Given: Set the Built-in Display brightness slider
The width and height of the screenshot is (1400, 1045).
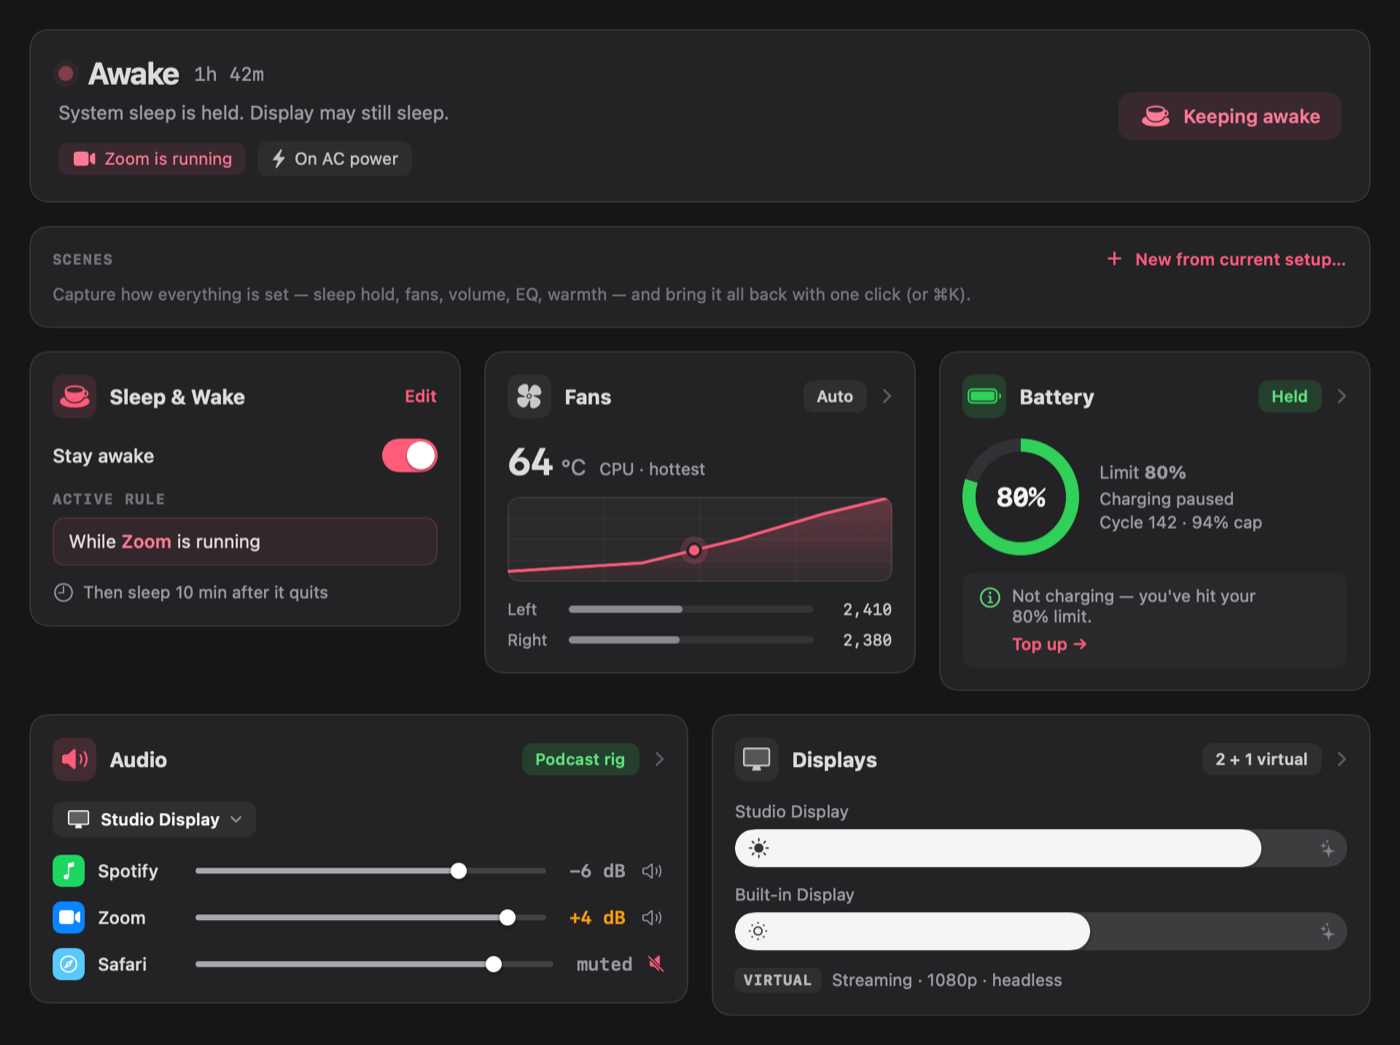Looking at the screenshot, I should [1041, 931].
